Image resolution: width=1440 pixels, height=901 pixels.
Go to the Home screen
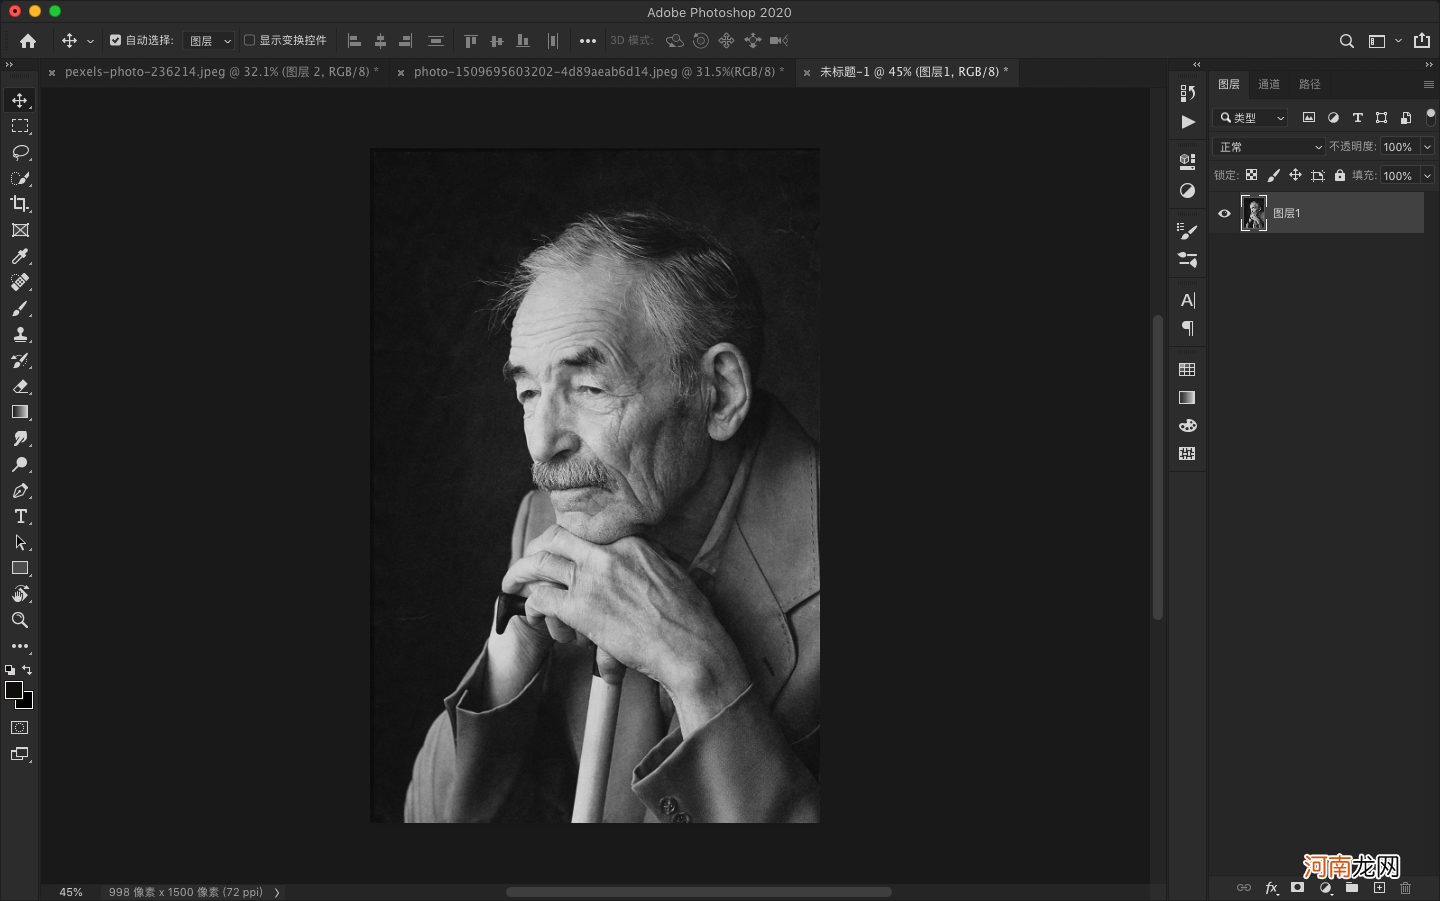(x=28, y=41)
